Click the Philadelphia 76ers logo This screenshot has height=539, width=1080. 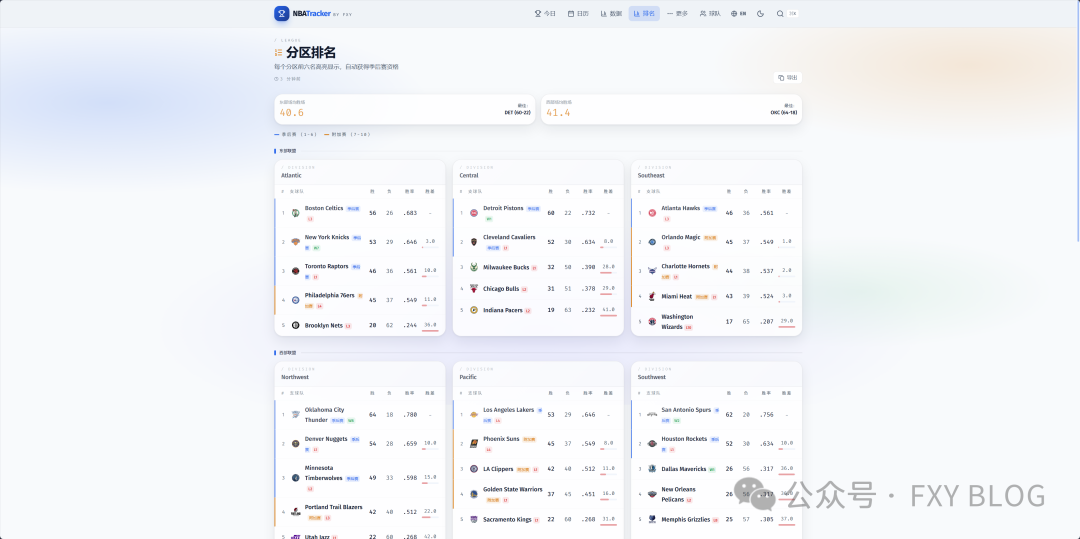click(x=295, y=300)
